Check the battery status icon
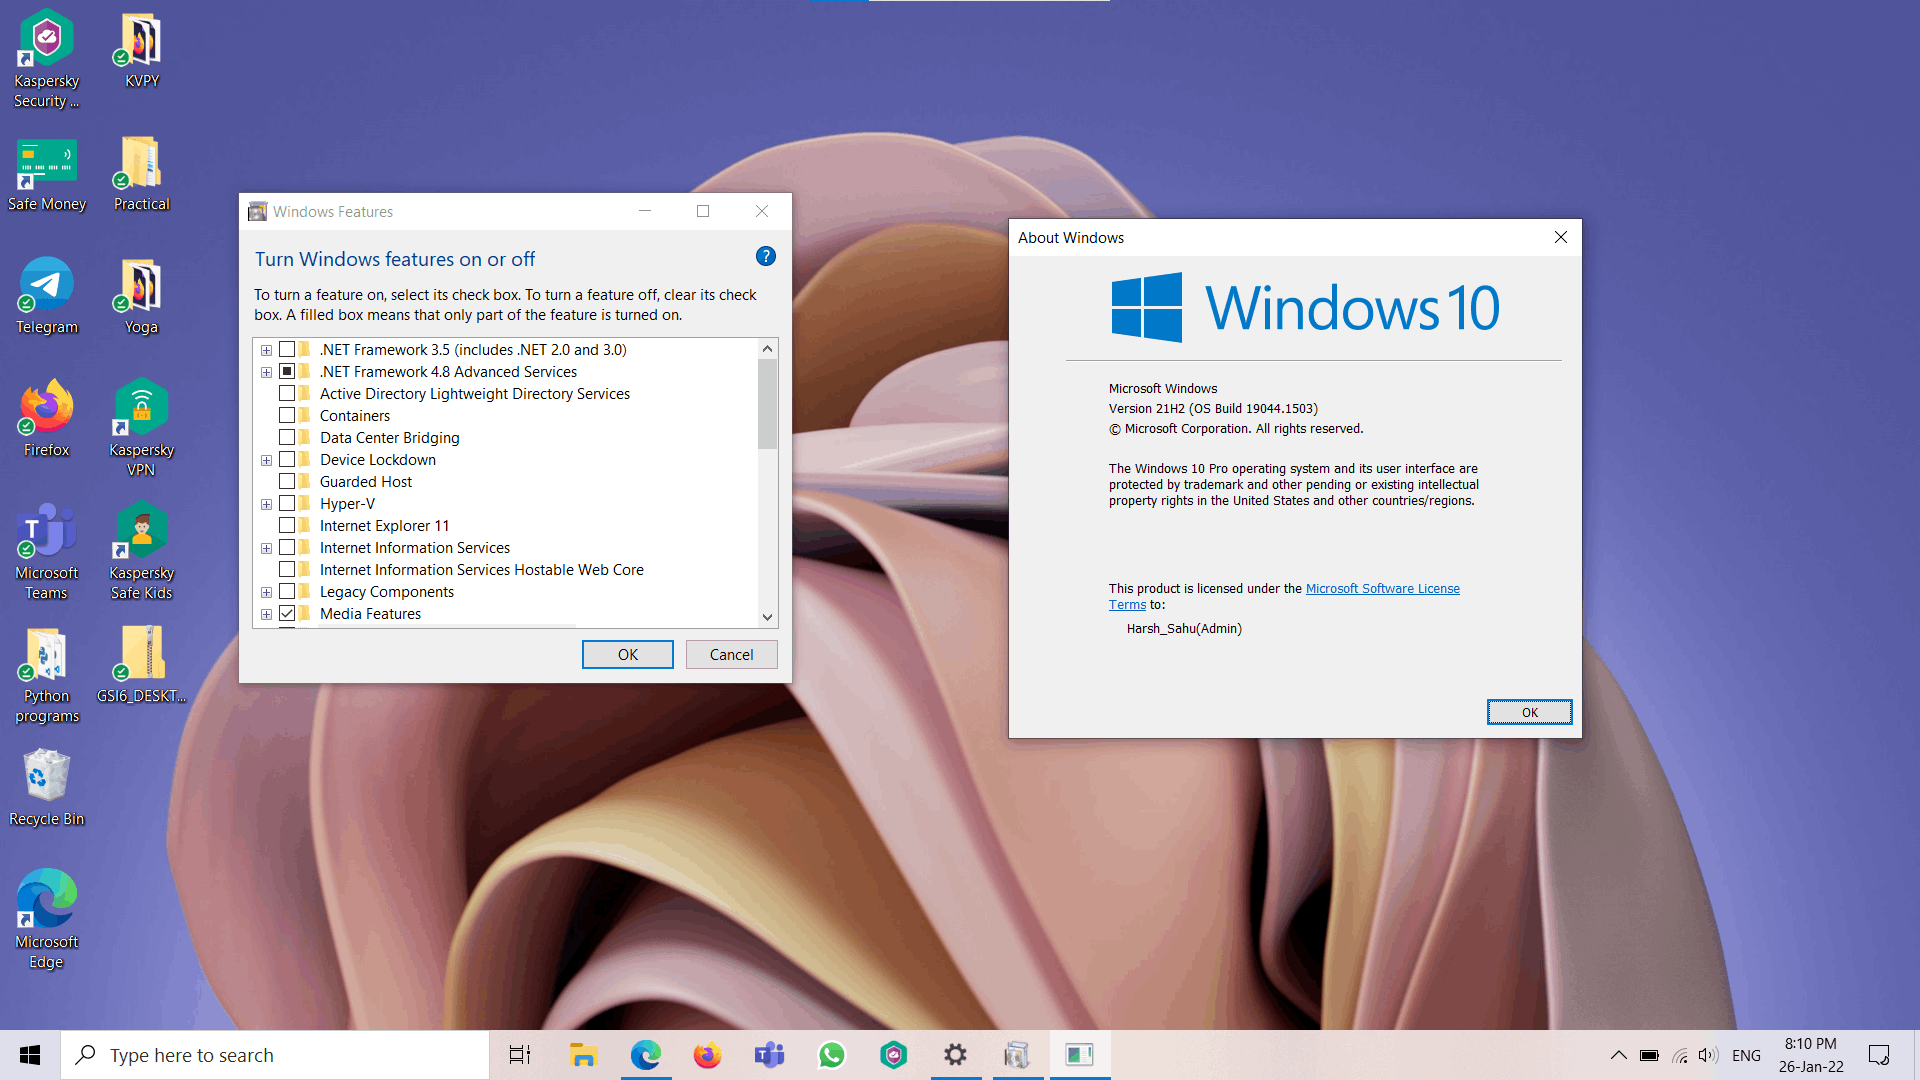Image resolution: width=1920 pixels, height=1080 pixels. 1649,1055
